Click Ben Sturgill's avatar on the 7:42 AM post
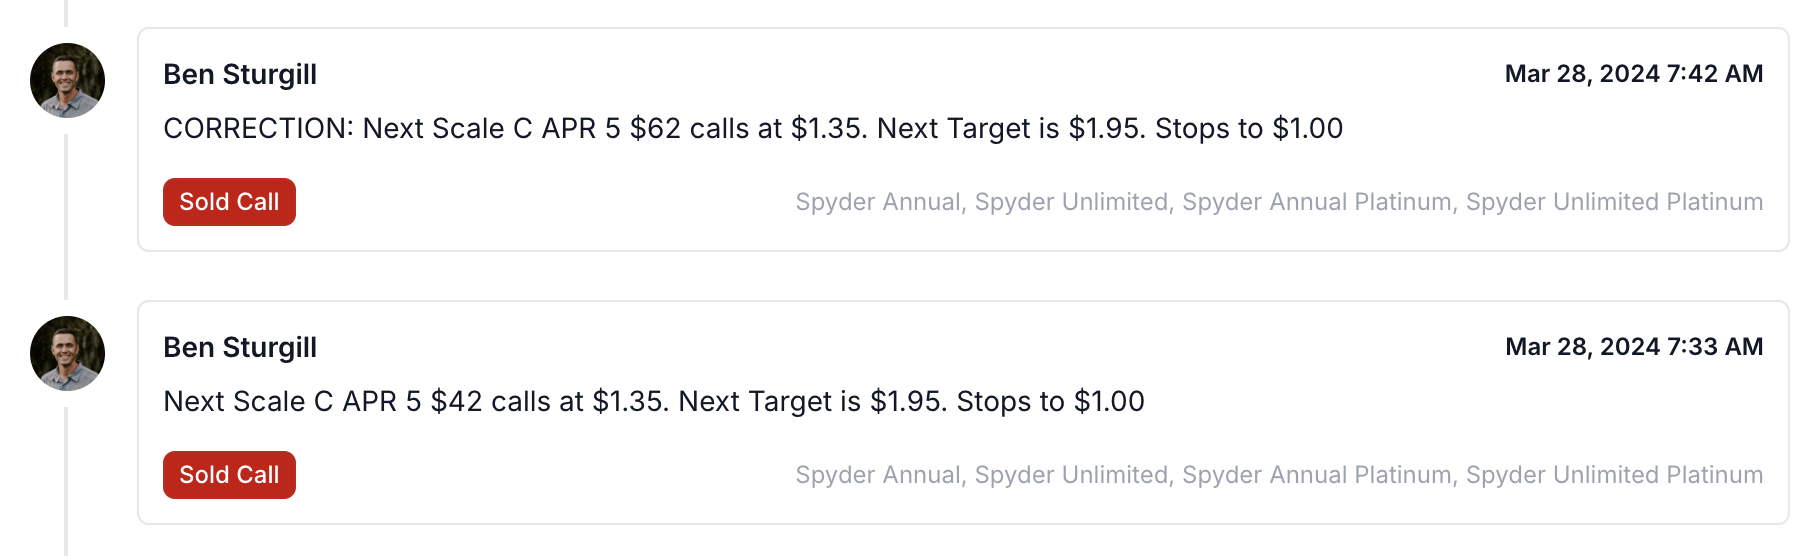This screenshot has height=556, width=1812. (x=67, y=80)
